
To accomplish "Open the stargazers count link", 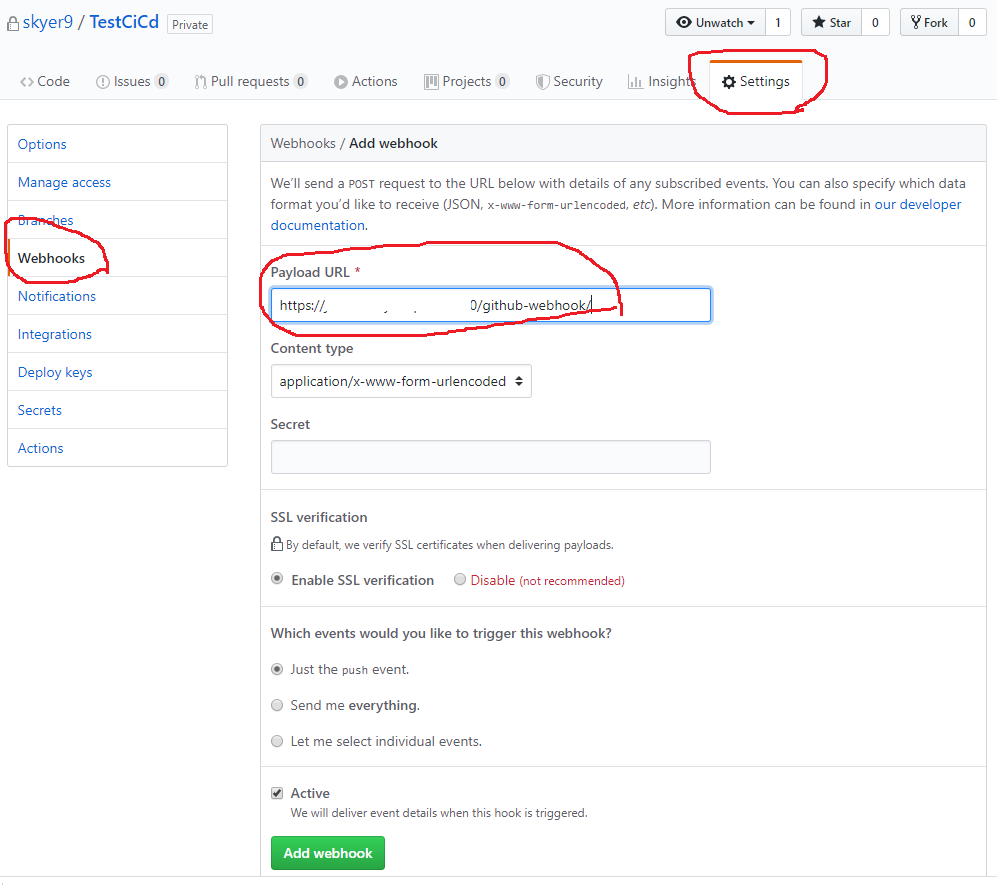I will tap(876, 22).
